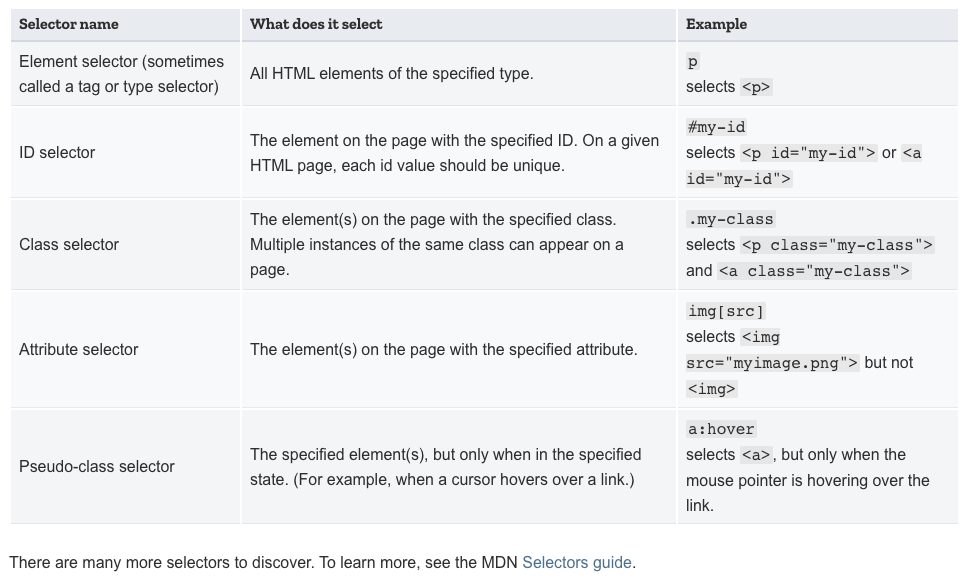Click the '<a class="my-class">' code snippet
This screenshot has height=580, width=972.
tap(814, 271)
